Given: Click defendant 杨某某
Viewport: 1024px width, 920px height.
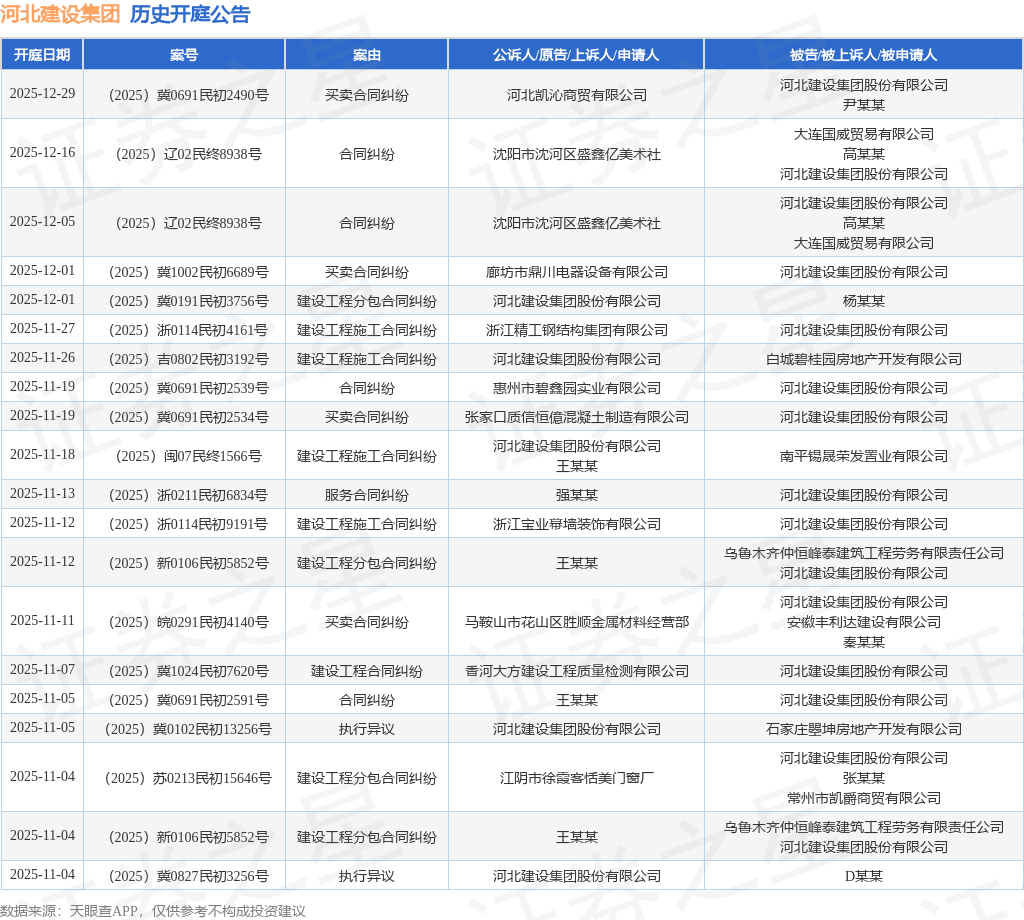Looking at the screenshot, I should coord(863,301).
